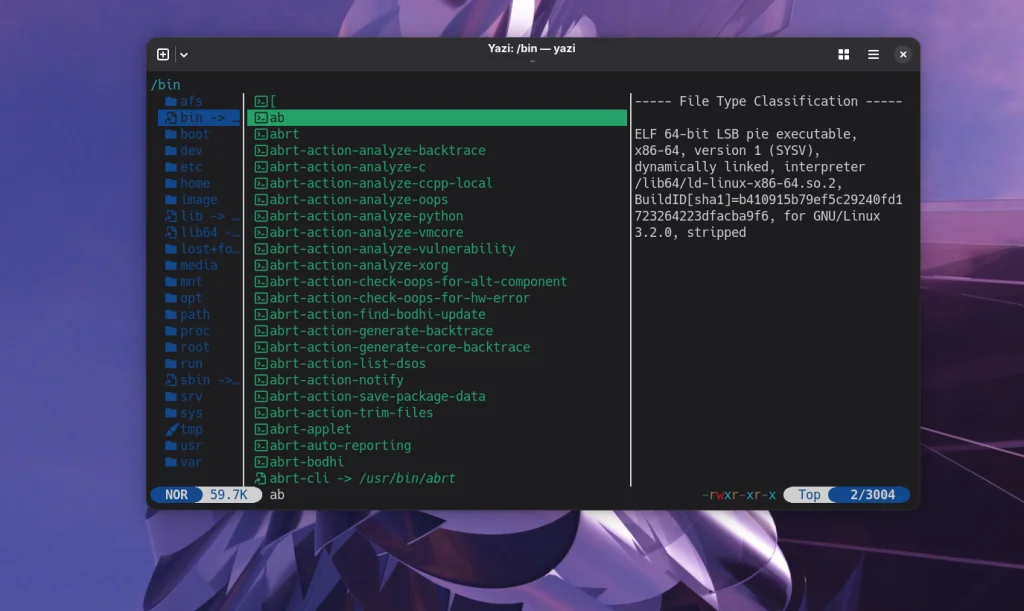Select abrt-action-find-bodhi-update

pyautogui.click(x=377, y=315)
